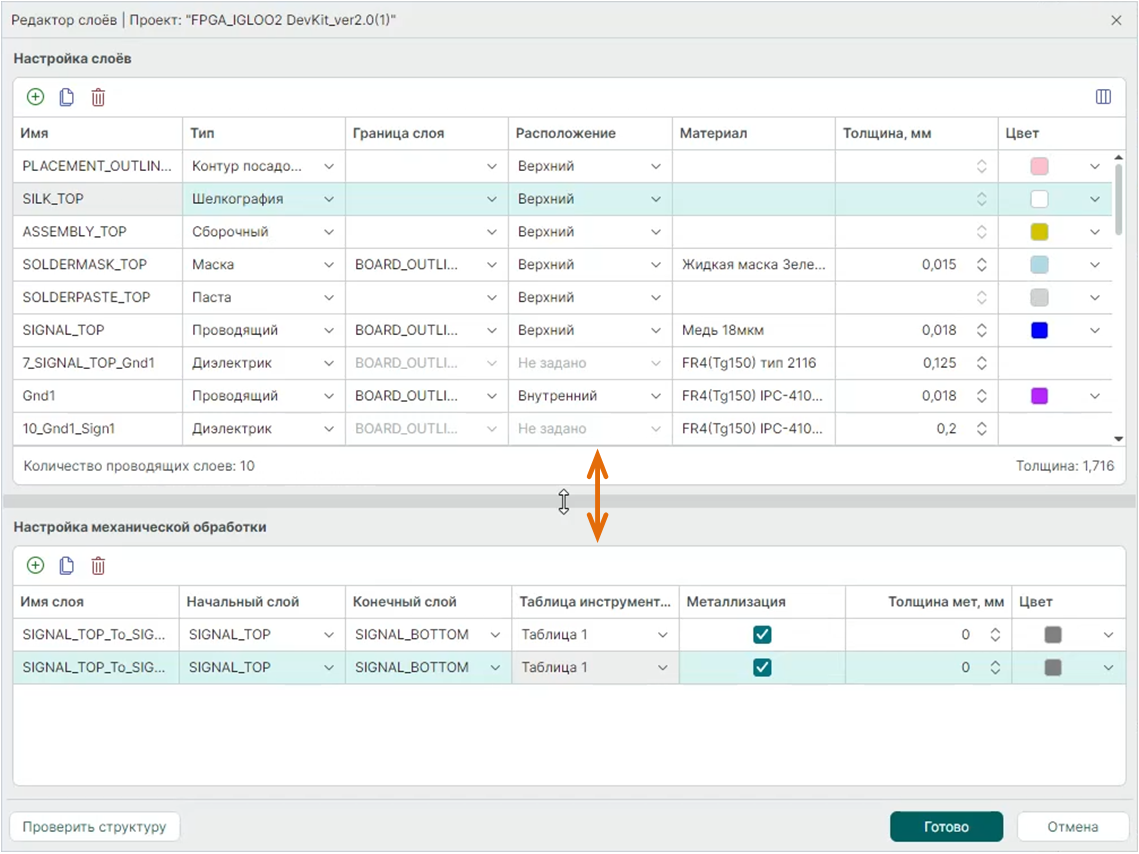1139x854 pixels.
Task: Close the layer editor window
Action: [1116, 20]
